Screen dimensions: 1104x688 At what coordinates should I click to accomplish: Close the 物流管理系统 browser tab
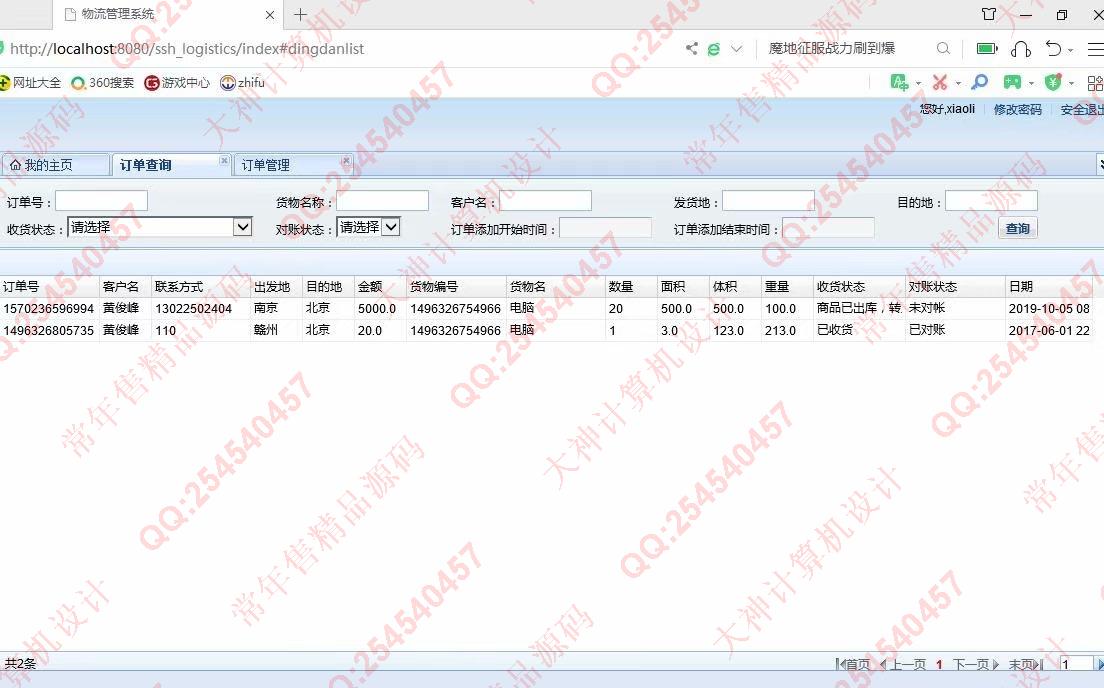(270, 15)
